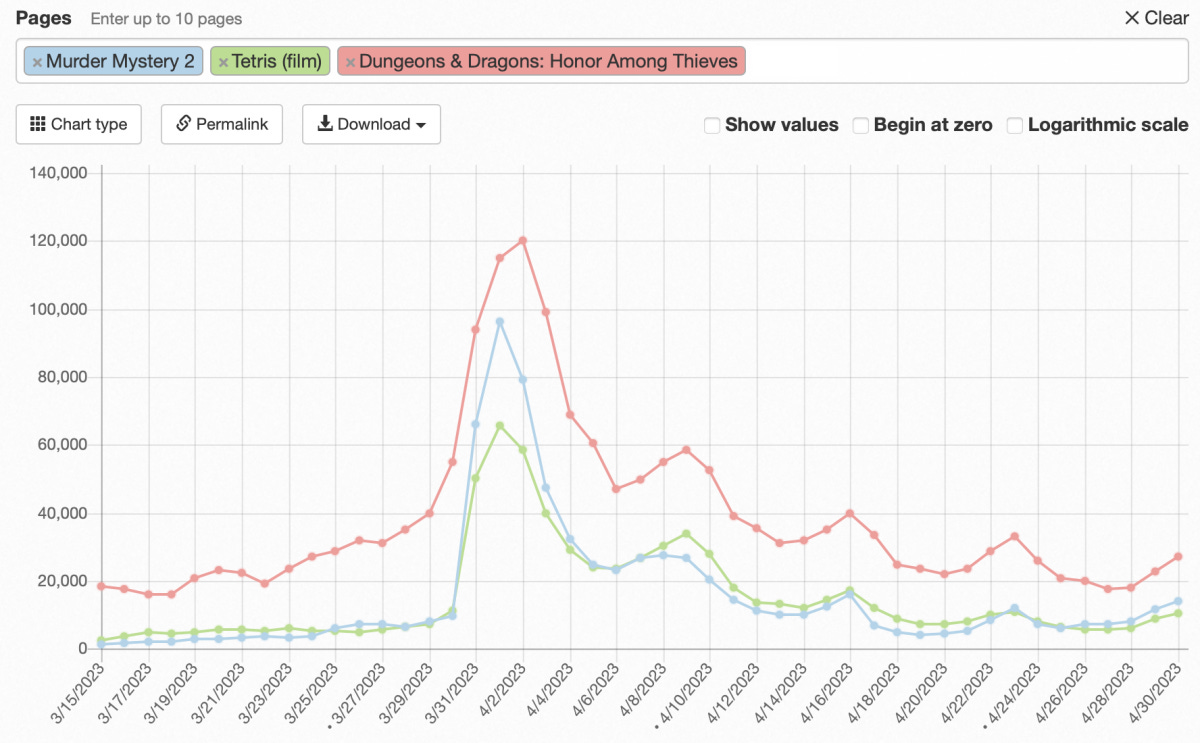This screenshot has width=1200, height=743.
Task: Click the Clear pages button
Action: pos(1157,18)
